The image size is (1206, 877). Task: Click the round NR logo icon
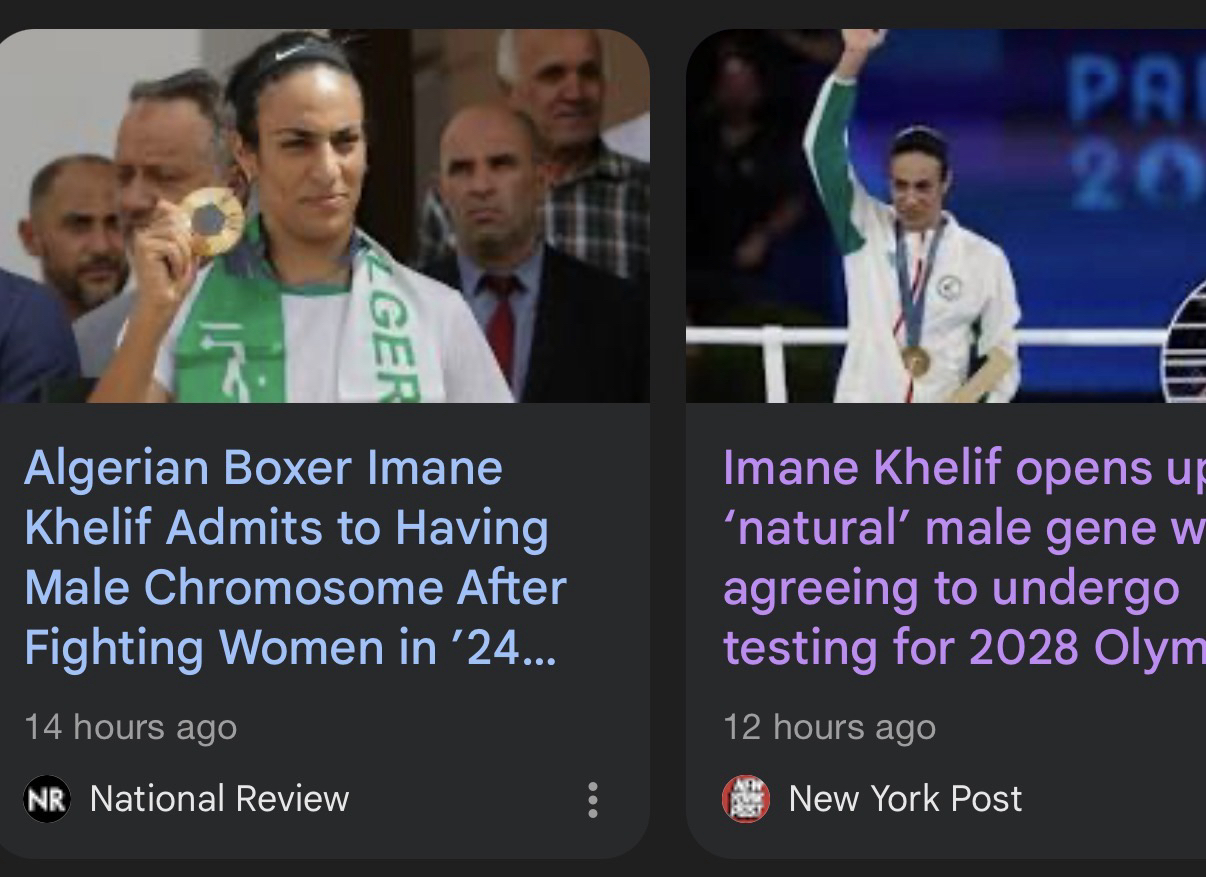click(46, 799)
